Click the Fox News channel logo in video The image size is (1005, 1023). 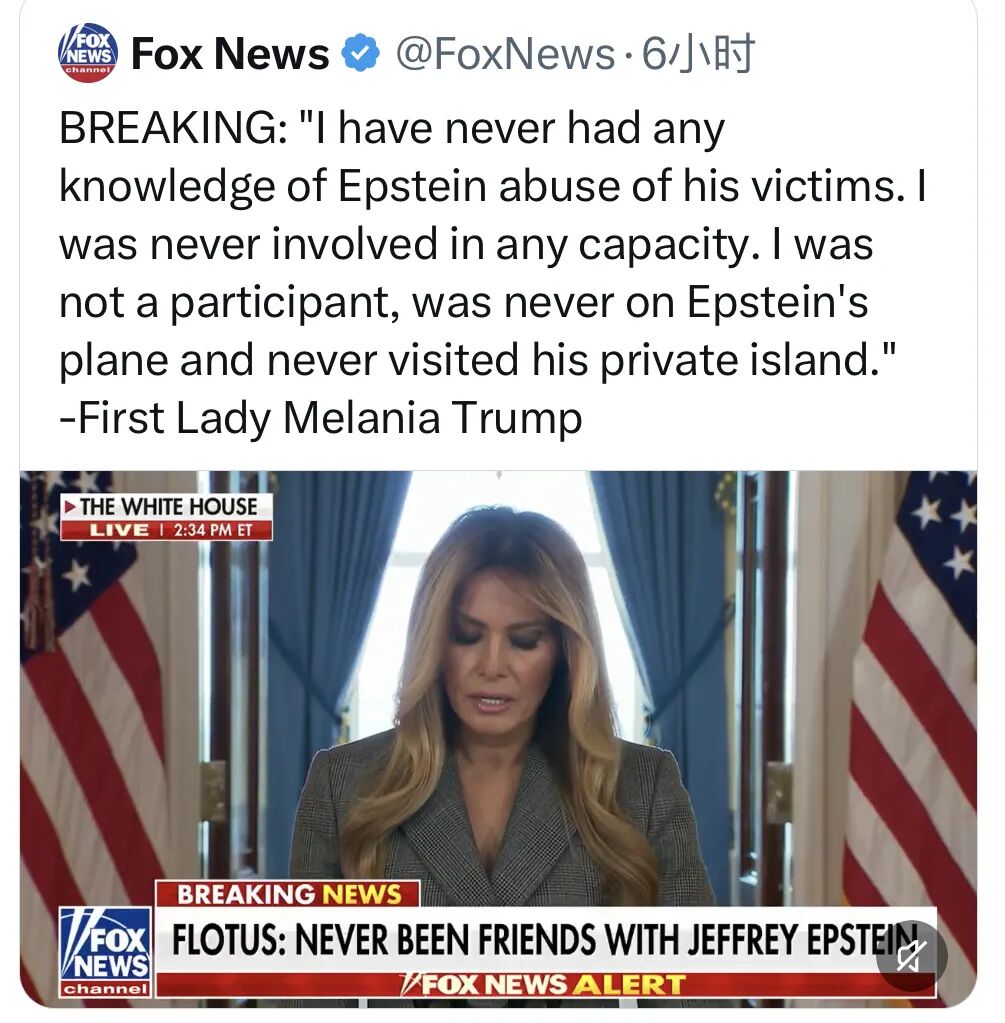click(106, 952)
